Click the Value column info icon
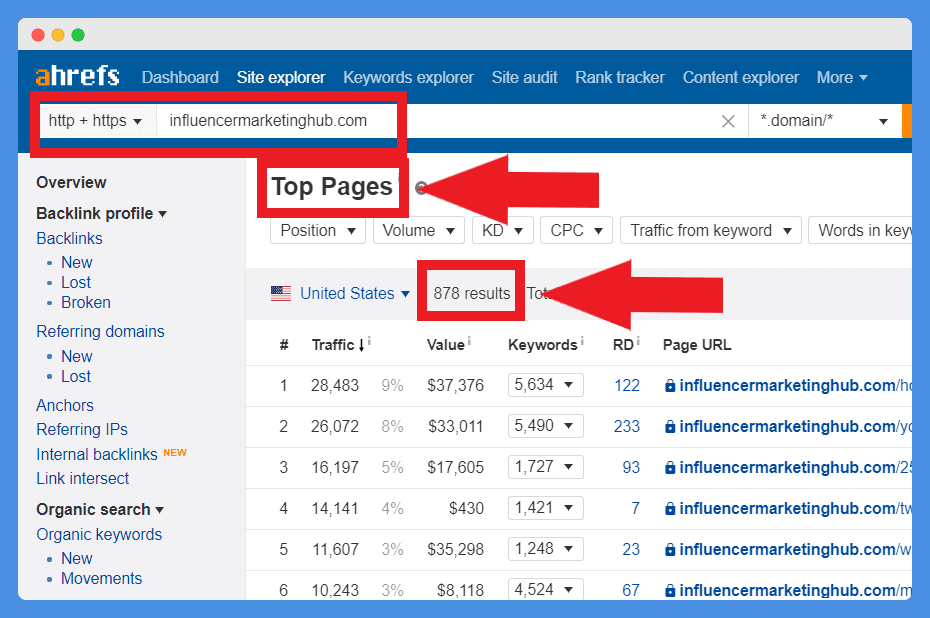Viewport: 930px width, 618px height. (469, 340)
